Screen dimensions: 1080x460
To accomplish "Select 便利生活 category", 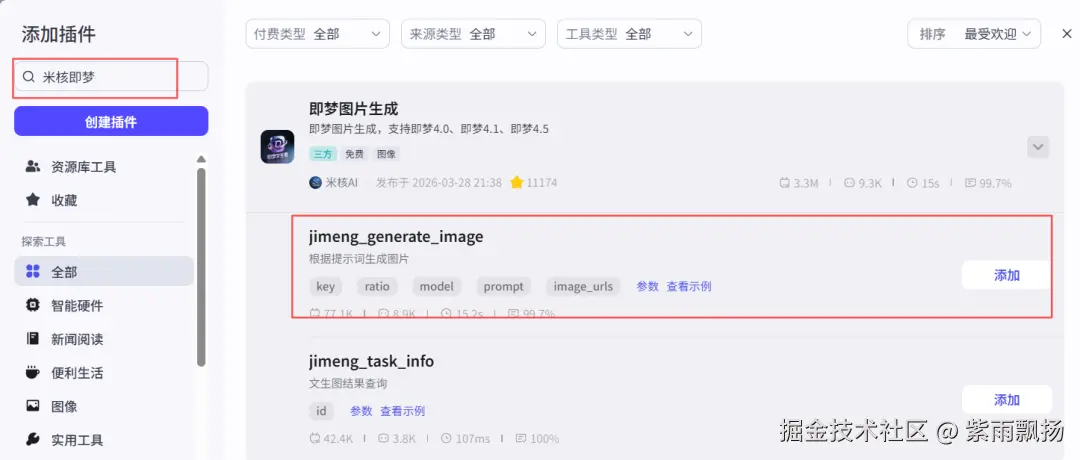I will [104, 373].
